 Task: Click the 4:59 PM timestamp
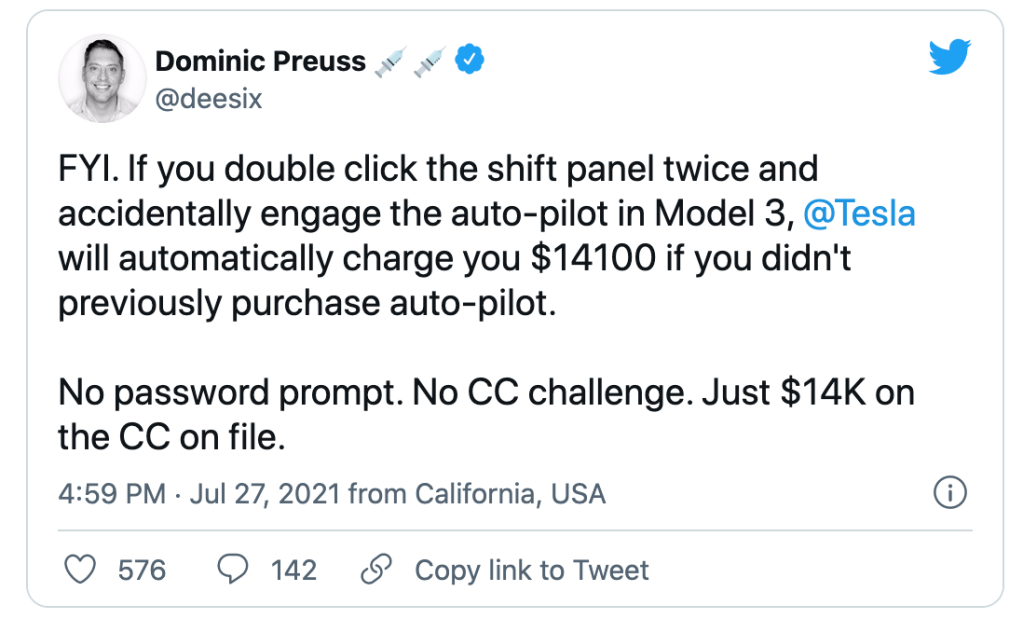tap(111, 494)
